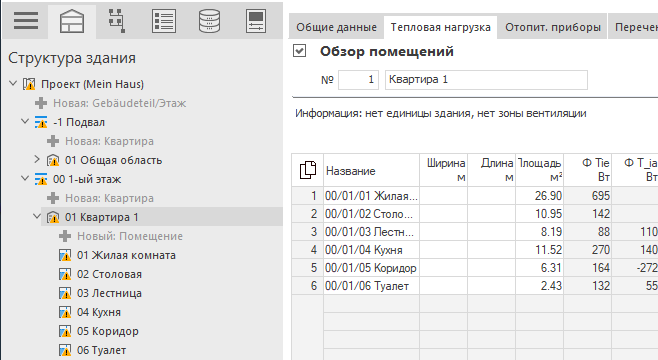
Task: Select table row 00/01/02 Столо...
Action: pyautogui.click(x=371, y=214)
